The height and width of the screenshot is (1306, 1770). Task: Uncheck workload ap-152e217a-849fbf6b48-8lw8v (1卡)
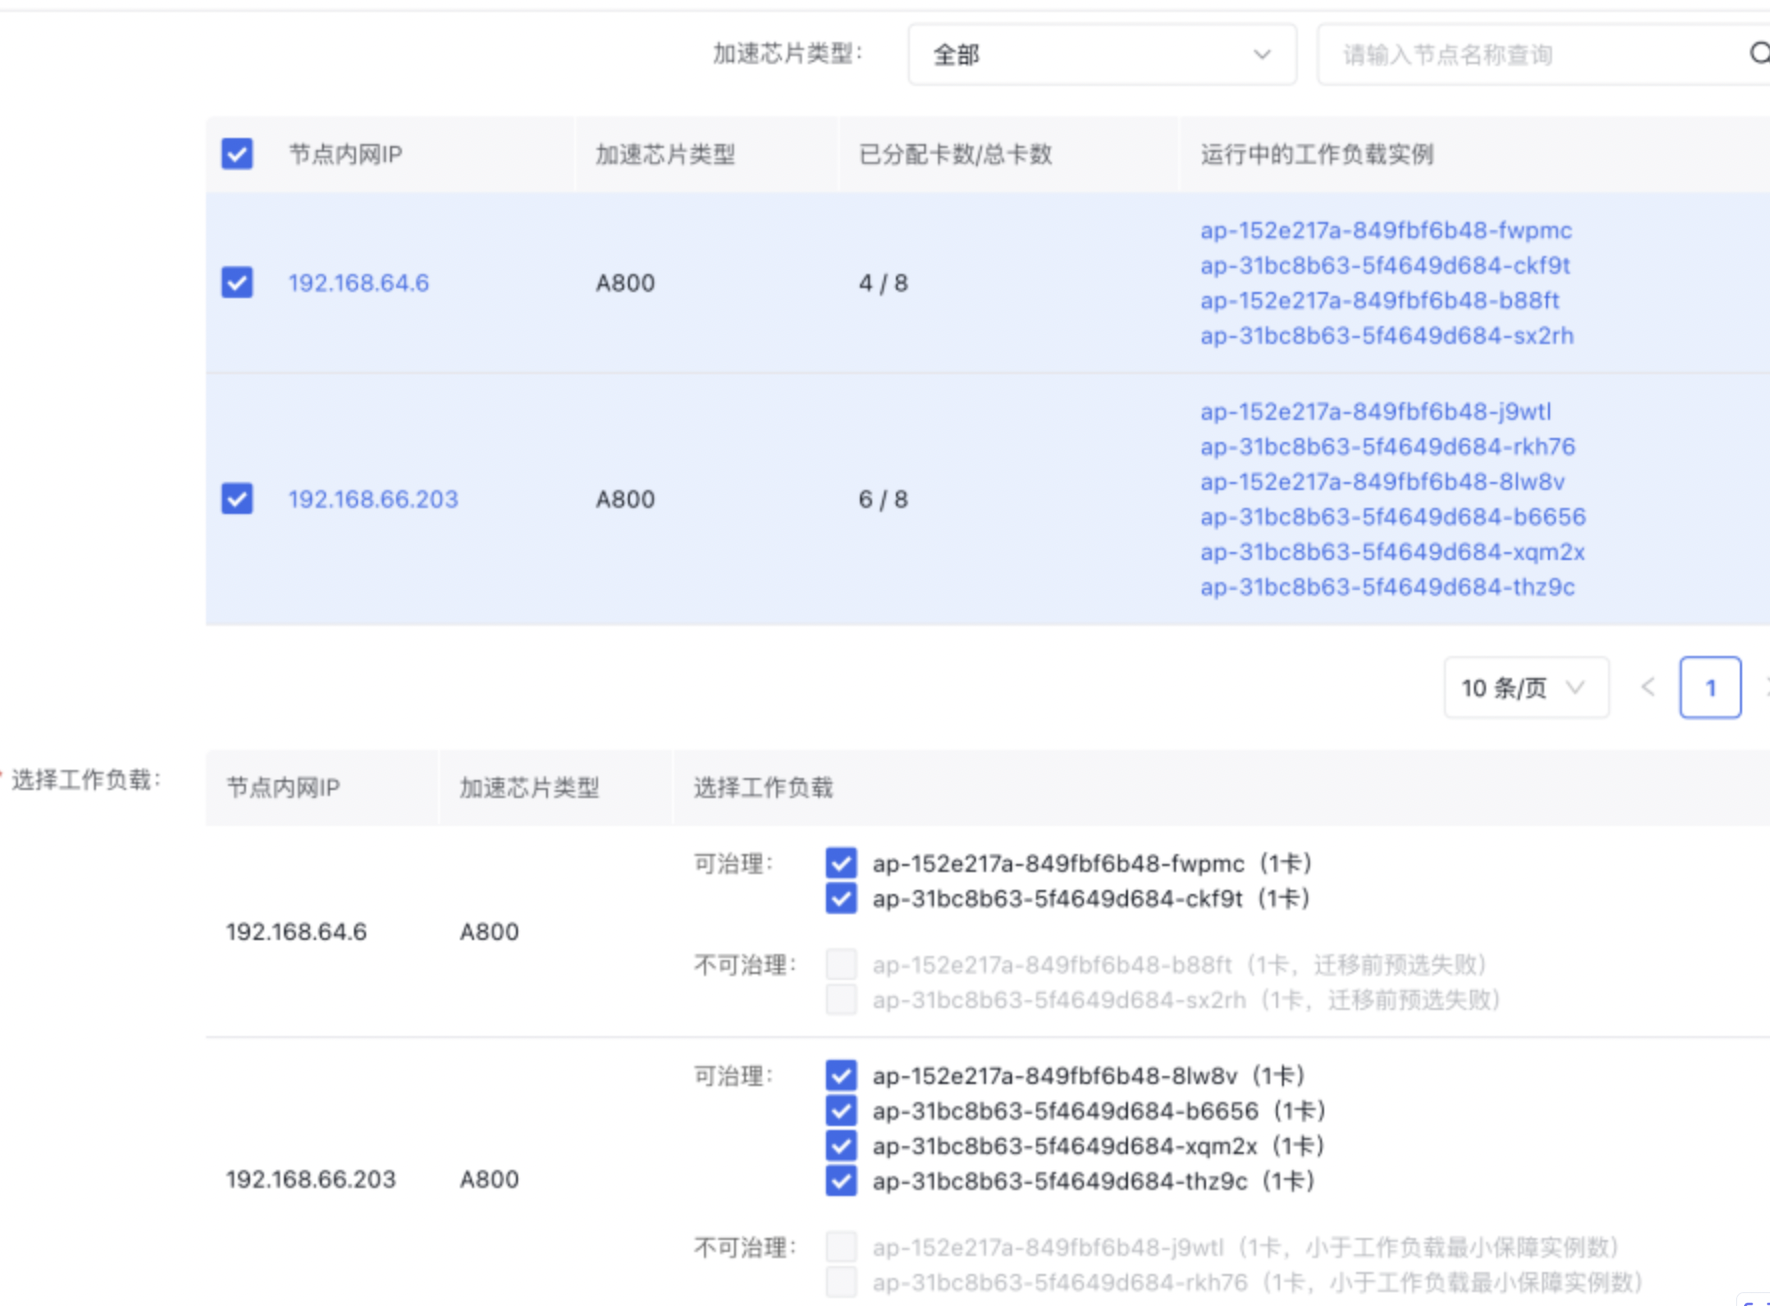[840, 1075]
